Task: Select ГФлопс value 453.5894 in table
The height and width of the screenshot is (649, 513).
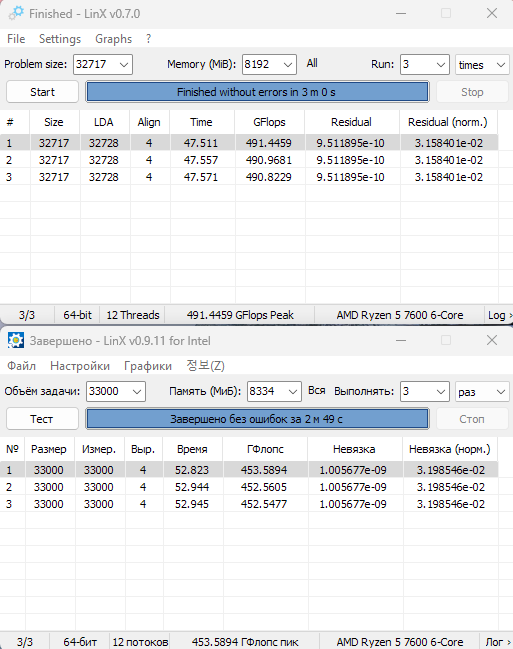Action: pyautogui.click(x=264, y=470)
